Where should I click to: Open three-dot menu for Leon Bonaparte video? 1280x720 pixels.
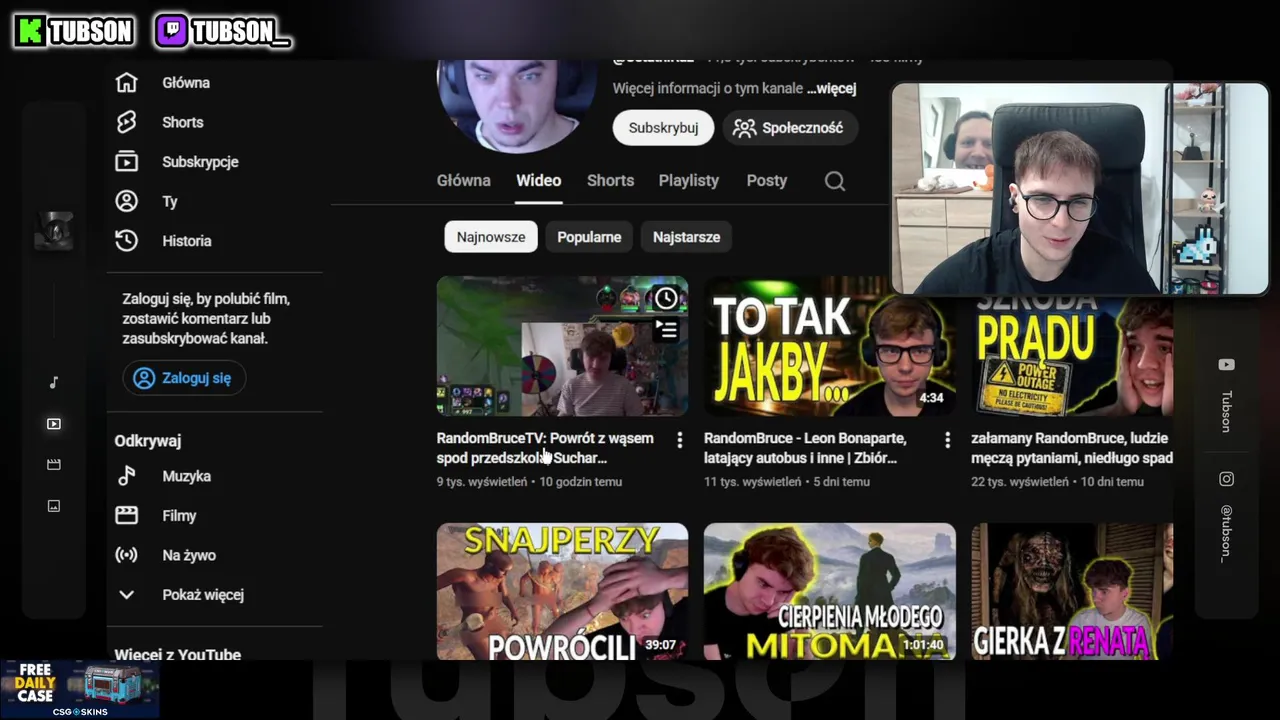click(947, 440)
